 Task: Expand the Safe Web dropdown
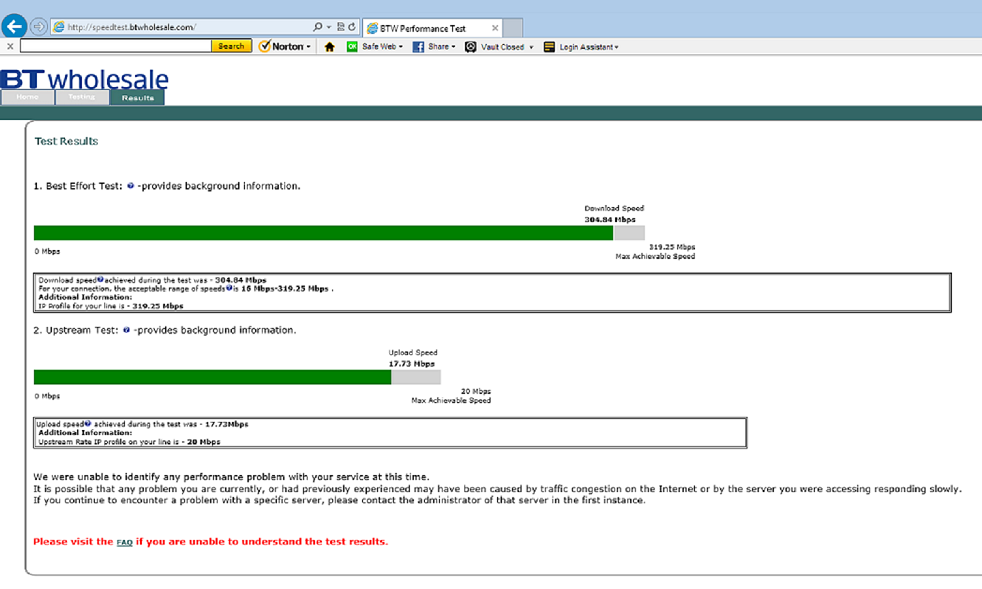[401, 47]
